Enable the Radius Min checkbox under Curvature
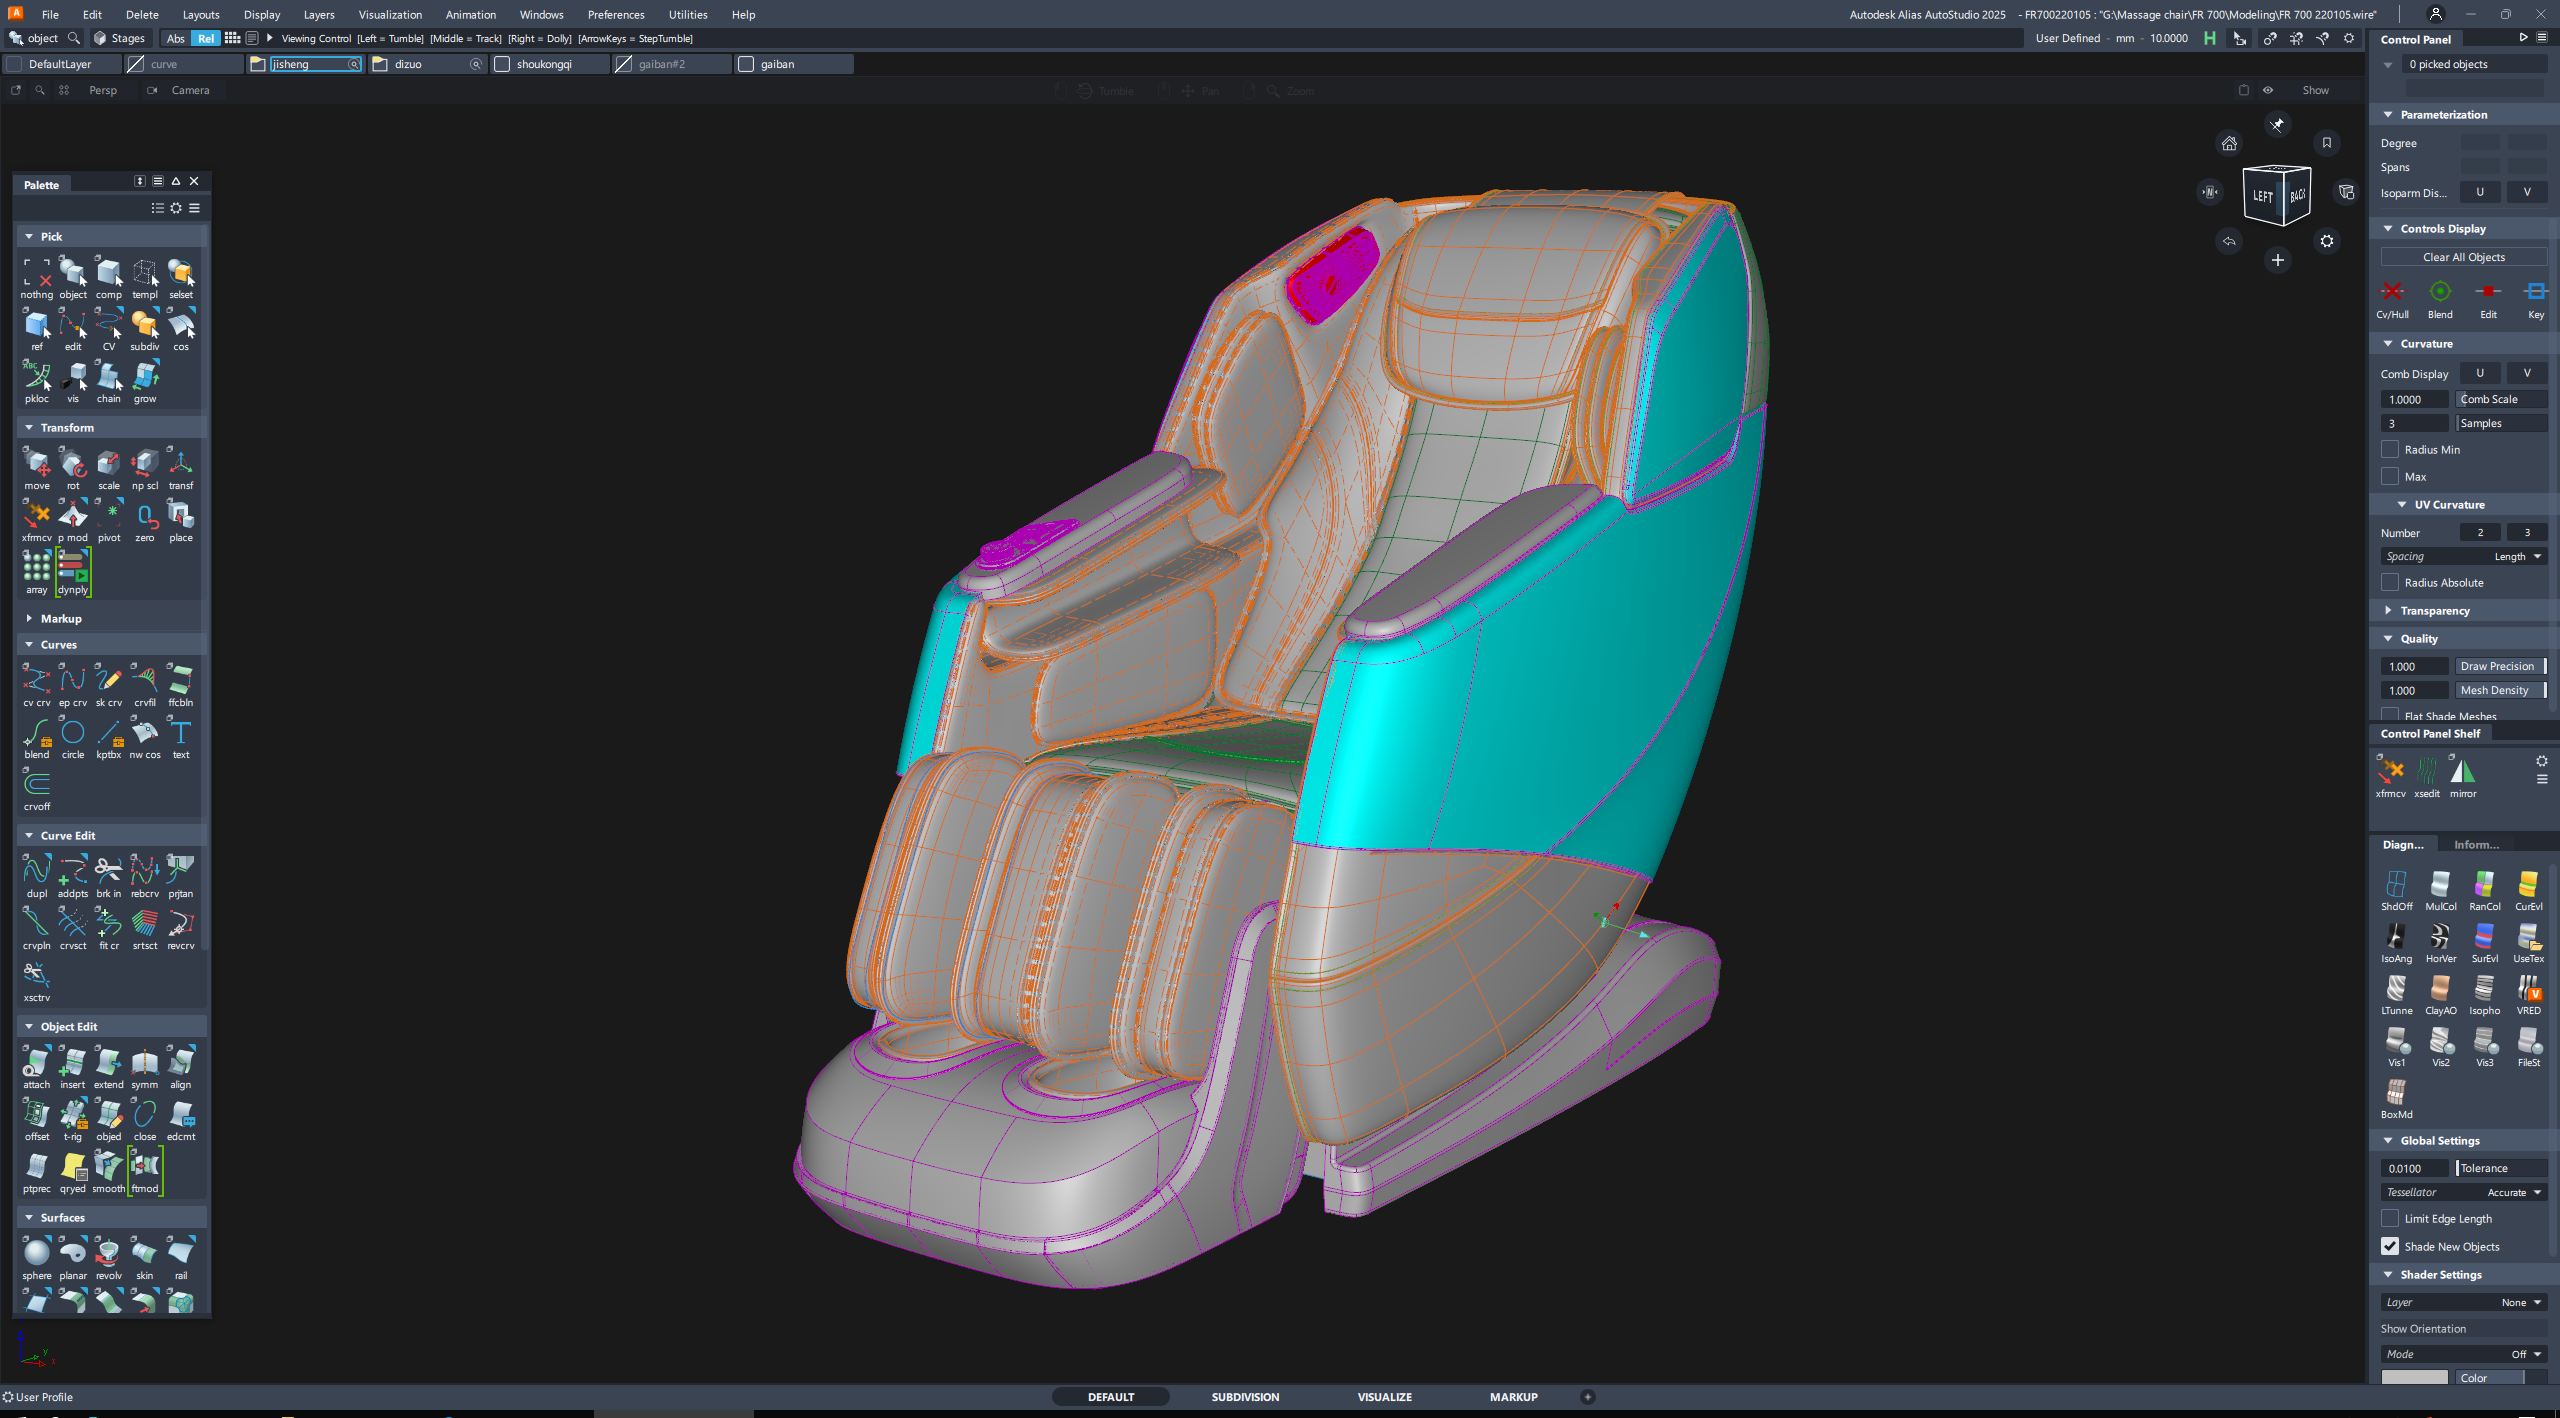 click(x=2390, y=449)
